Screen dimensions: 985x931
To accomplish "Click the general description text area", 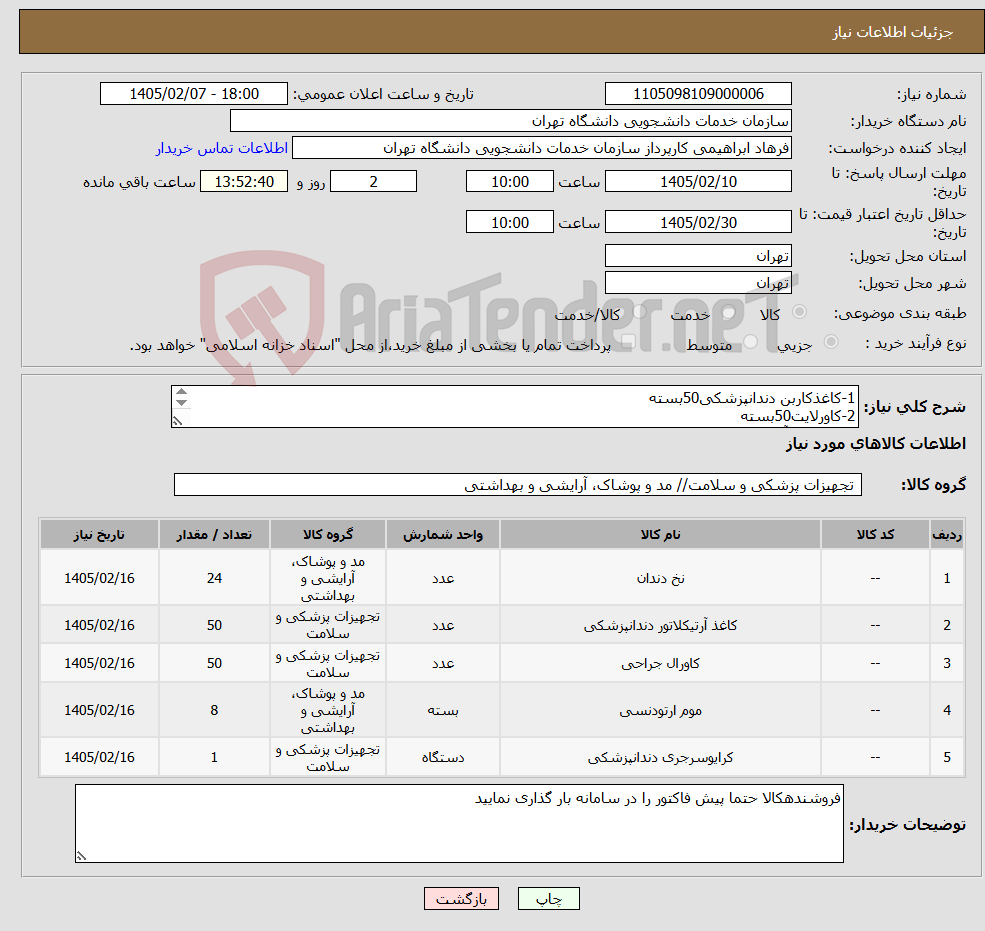I will [x=514, y=406].
